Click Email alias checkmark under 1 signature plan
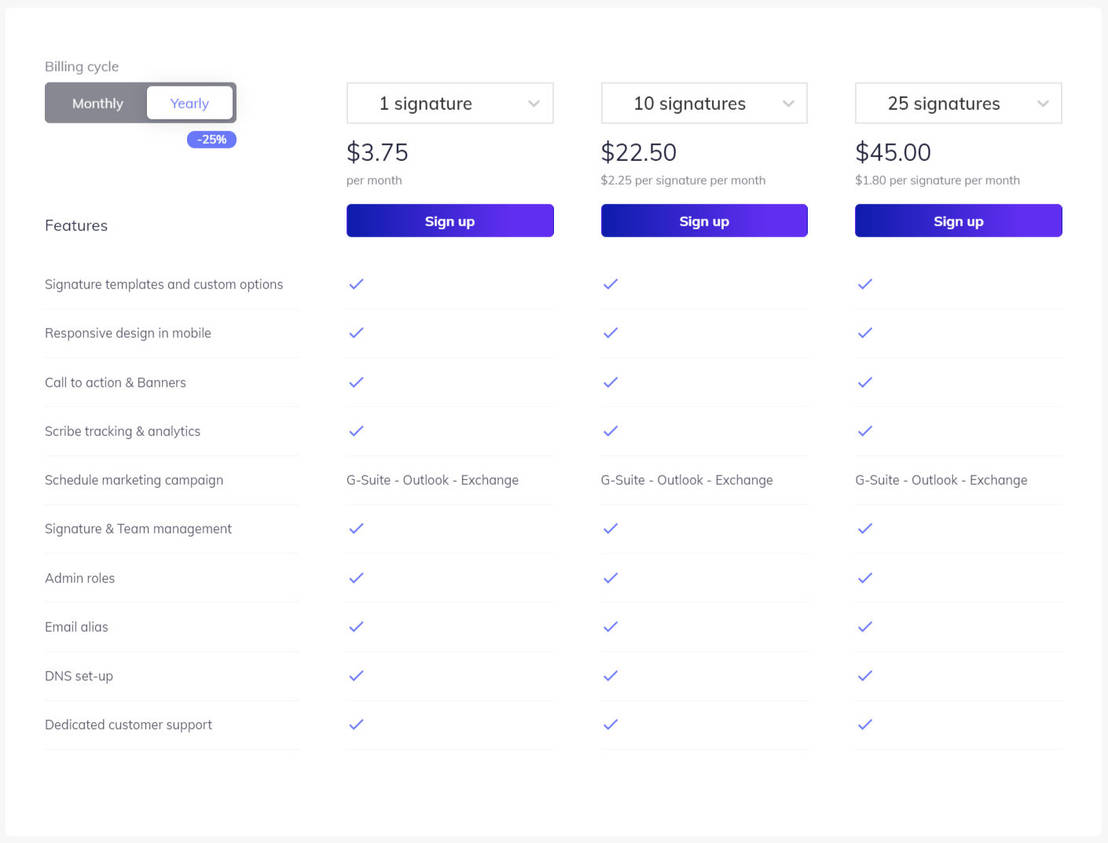Viewport: 1108px width, 843px height. pos(356,627)
